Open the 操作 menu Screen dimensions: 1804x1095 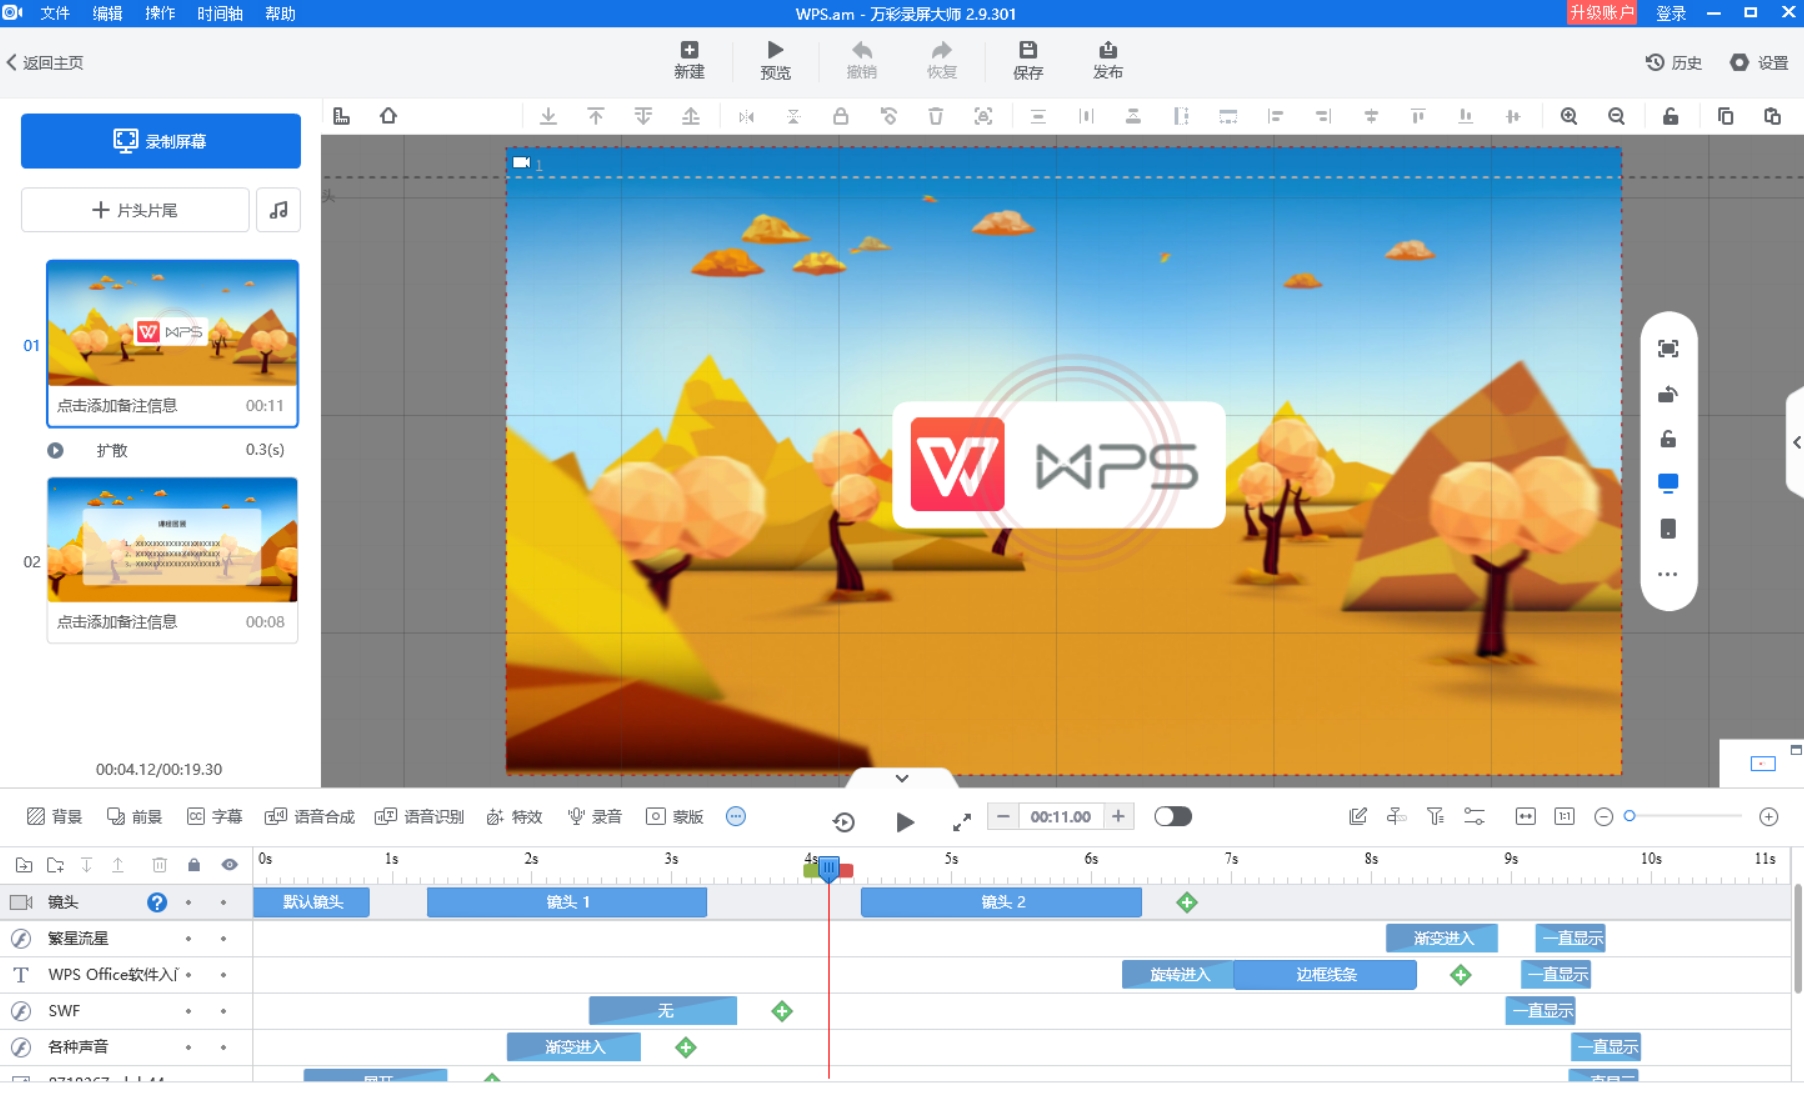point(160,13)
